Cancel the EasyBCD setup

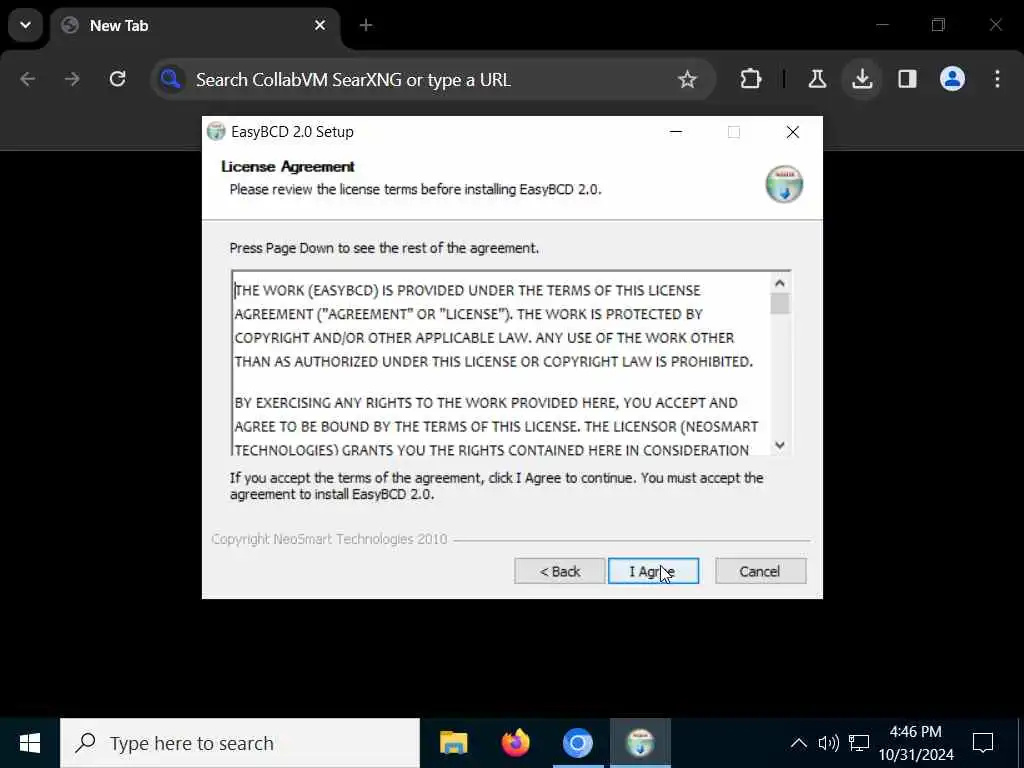760,571
